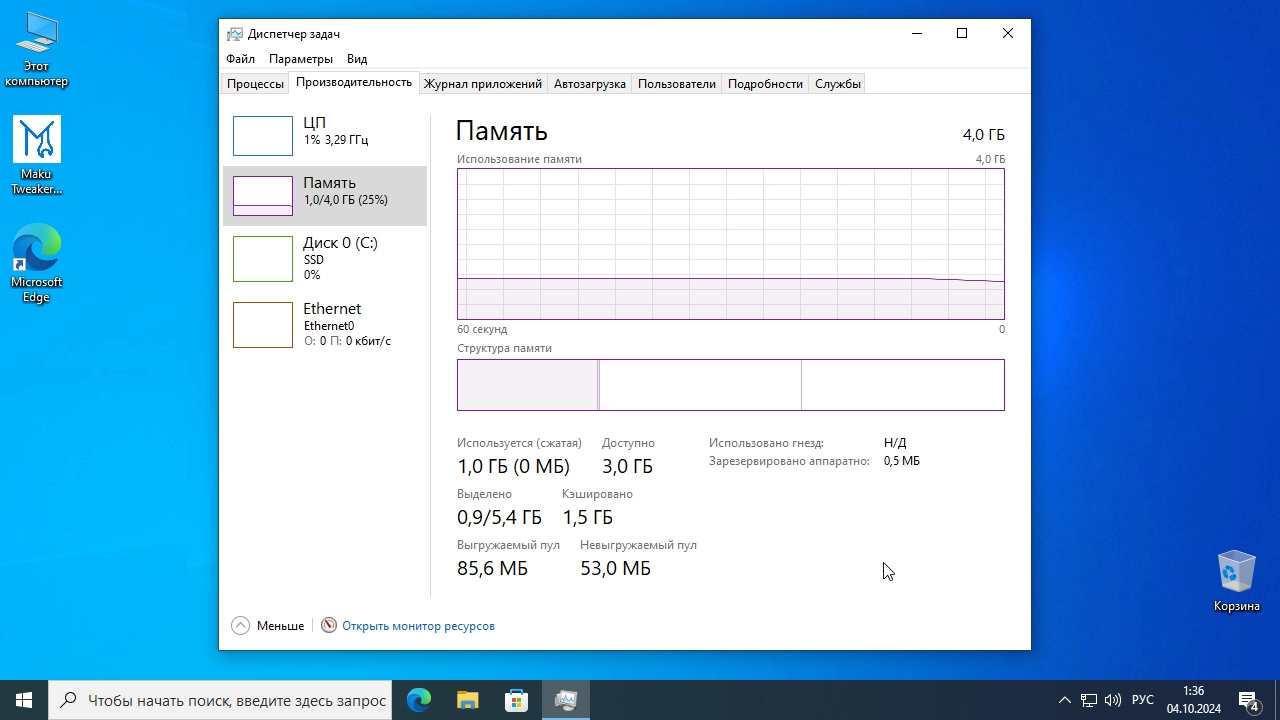Switch to the Процессы tab
1280x720 pixels.
pyautogui.click(x=255, y=84)
